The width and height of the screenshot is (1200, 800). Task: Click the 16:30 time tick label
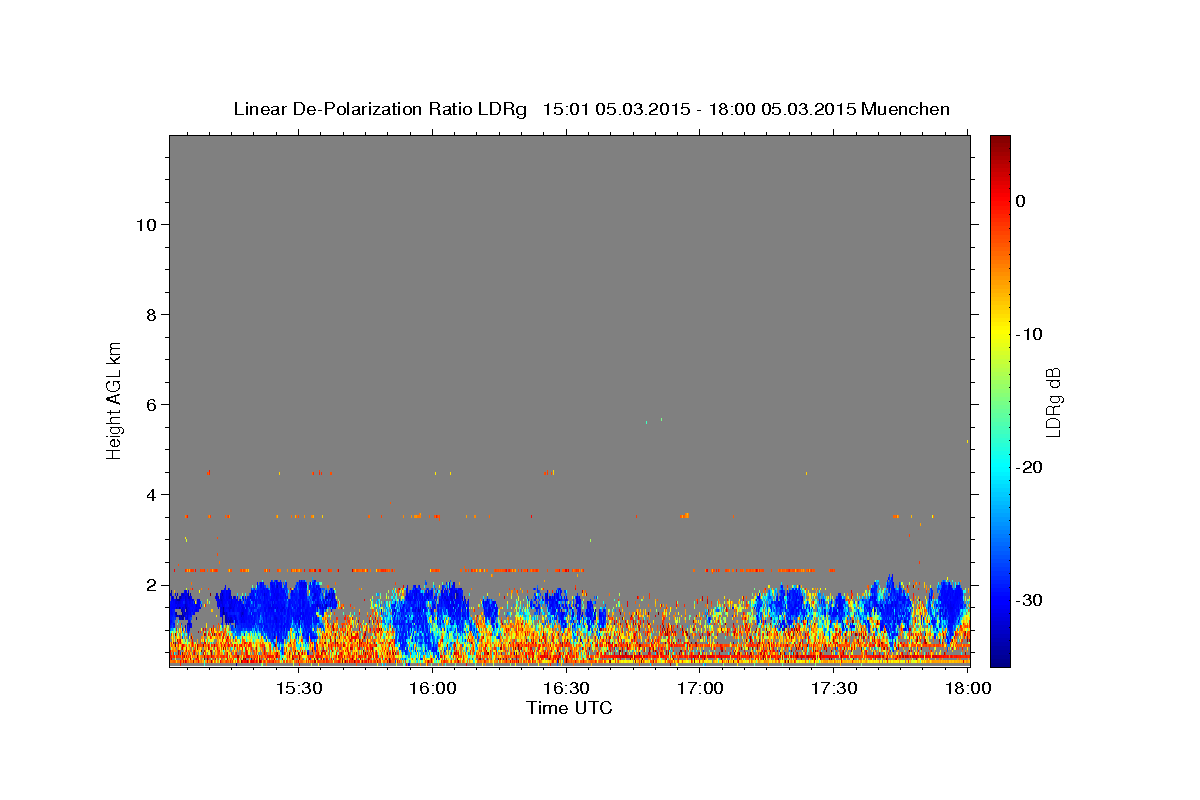(x=566, y=689)
